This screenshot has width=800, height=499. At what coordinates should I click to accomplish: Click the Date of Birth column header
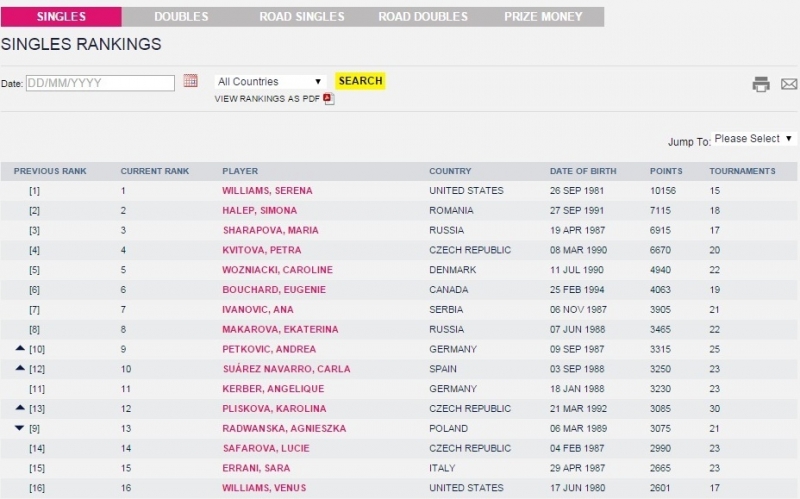pyautogui.click(x=583, y=171)
